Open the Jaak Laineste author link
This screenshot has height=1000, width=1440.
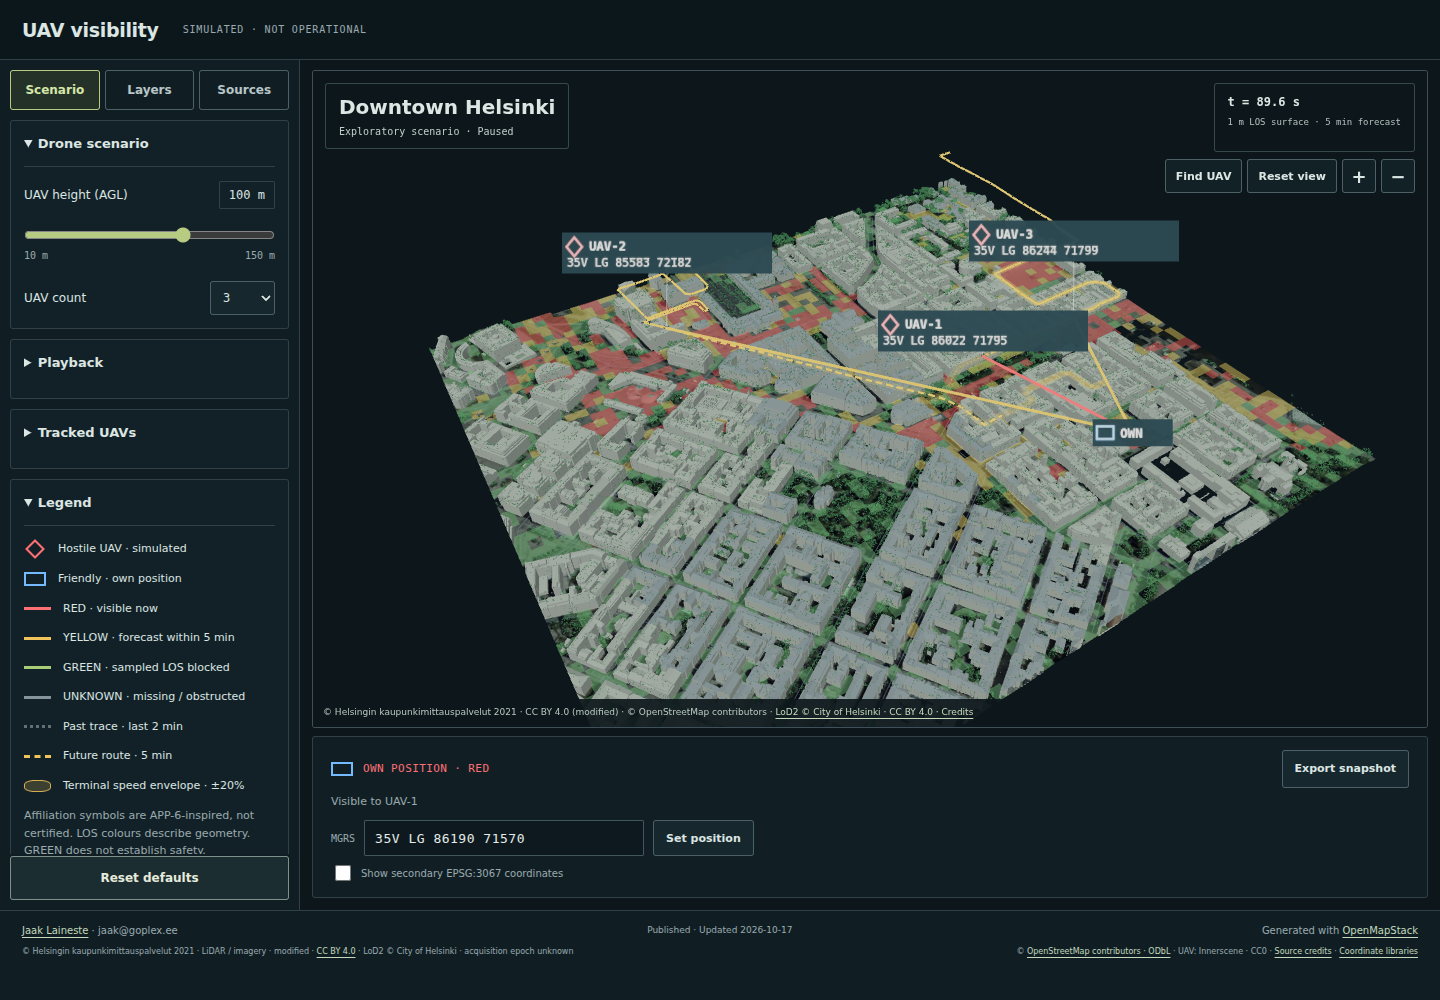(55, 931)
